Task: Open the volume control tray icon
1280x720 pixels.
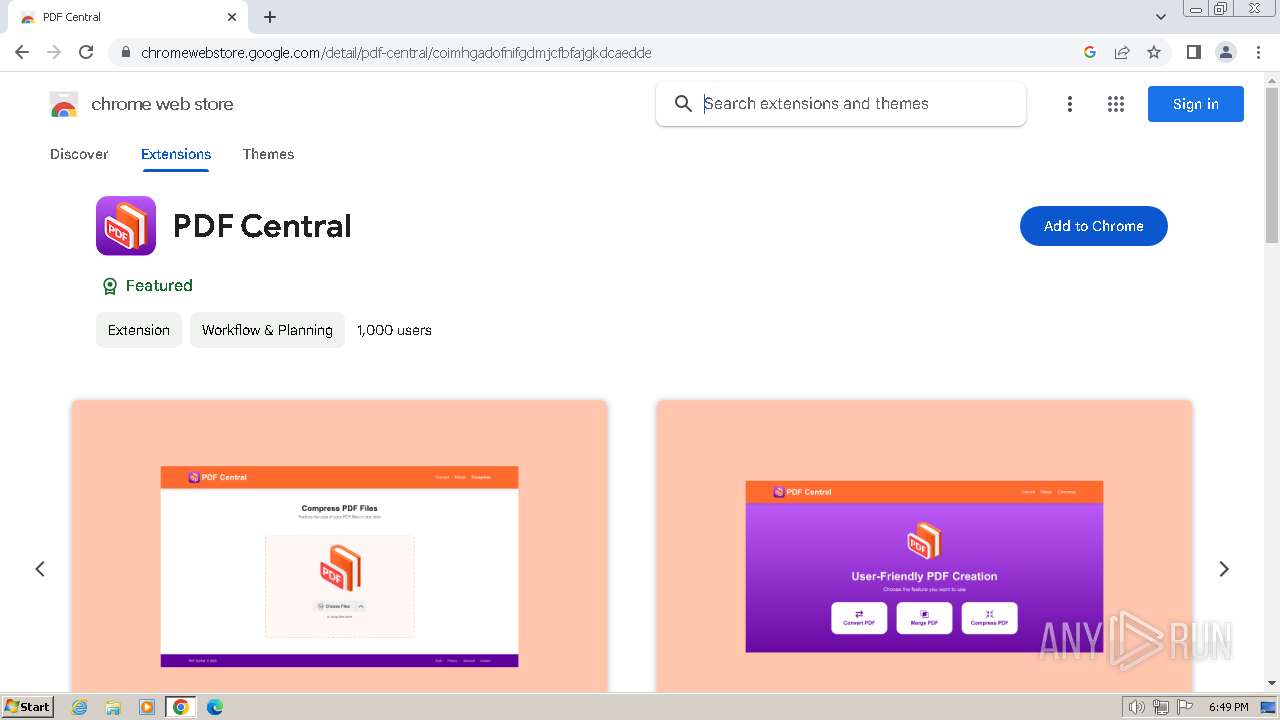Action: 1137,707
